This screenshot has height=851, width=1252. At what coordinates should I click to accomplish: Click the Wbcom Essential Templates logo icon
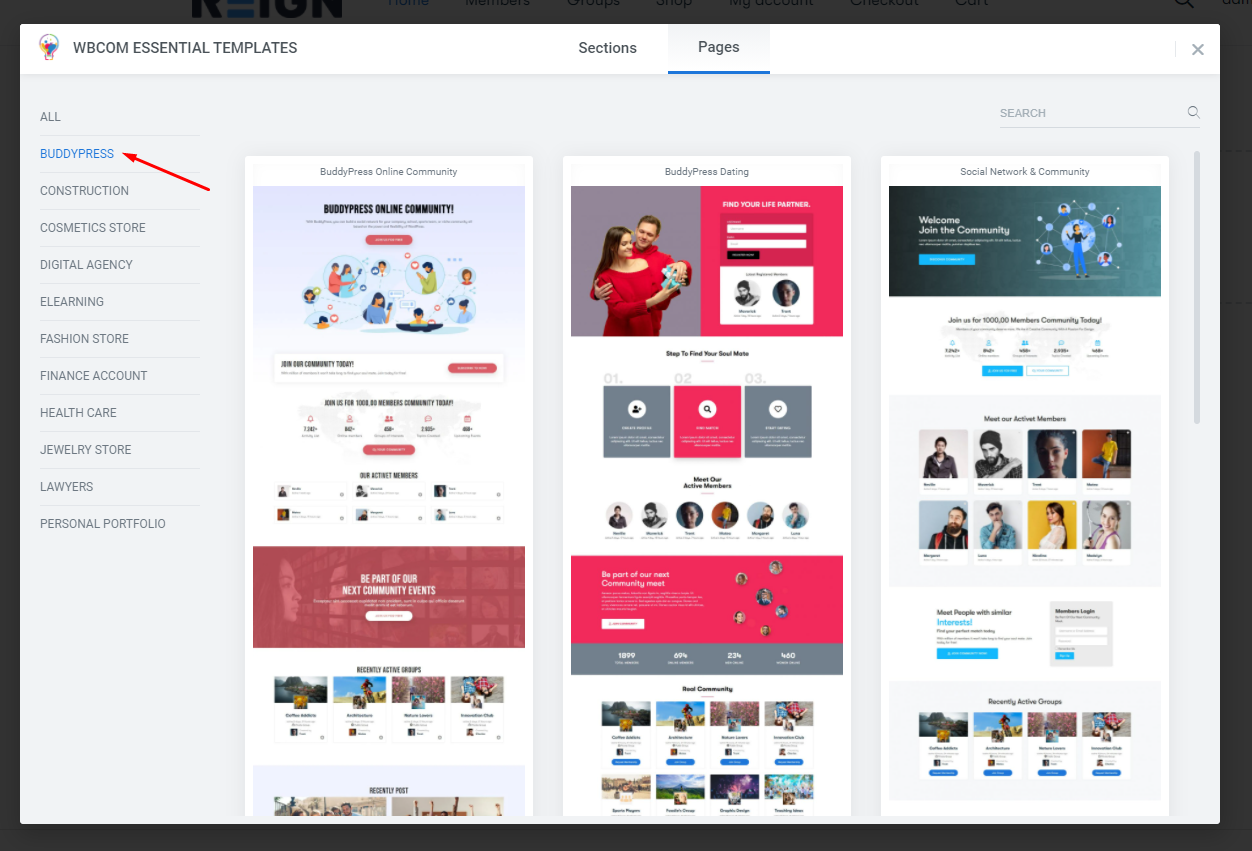pos(49,48)
